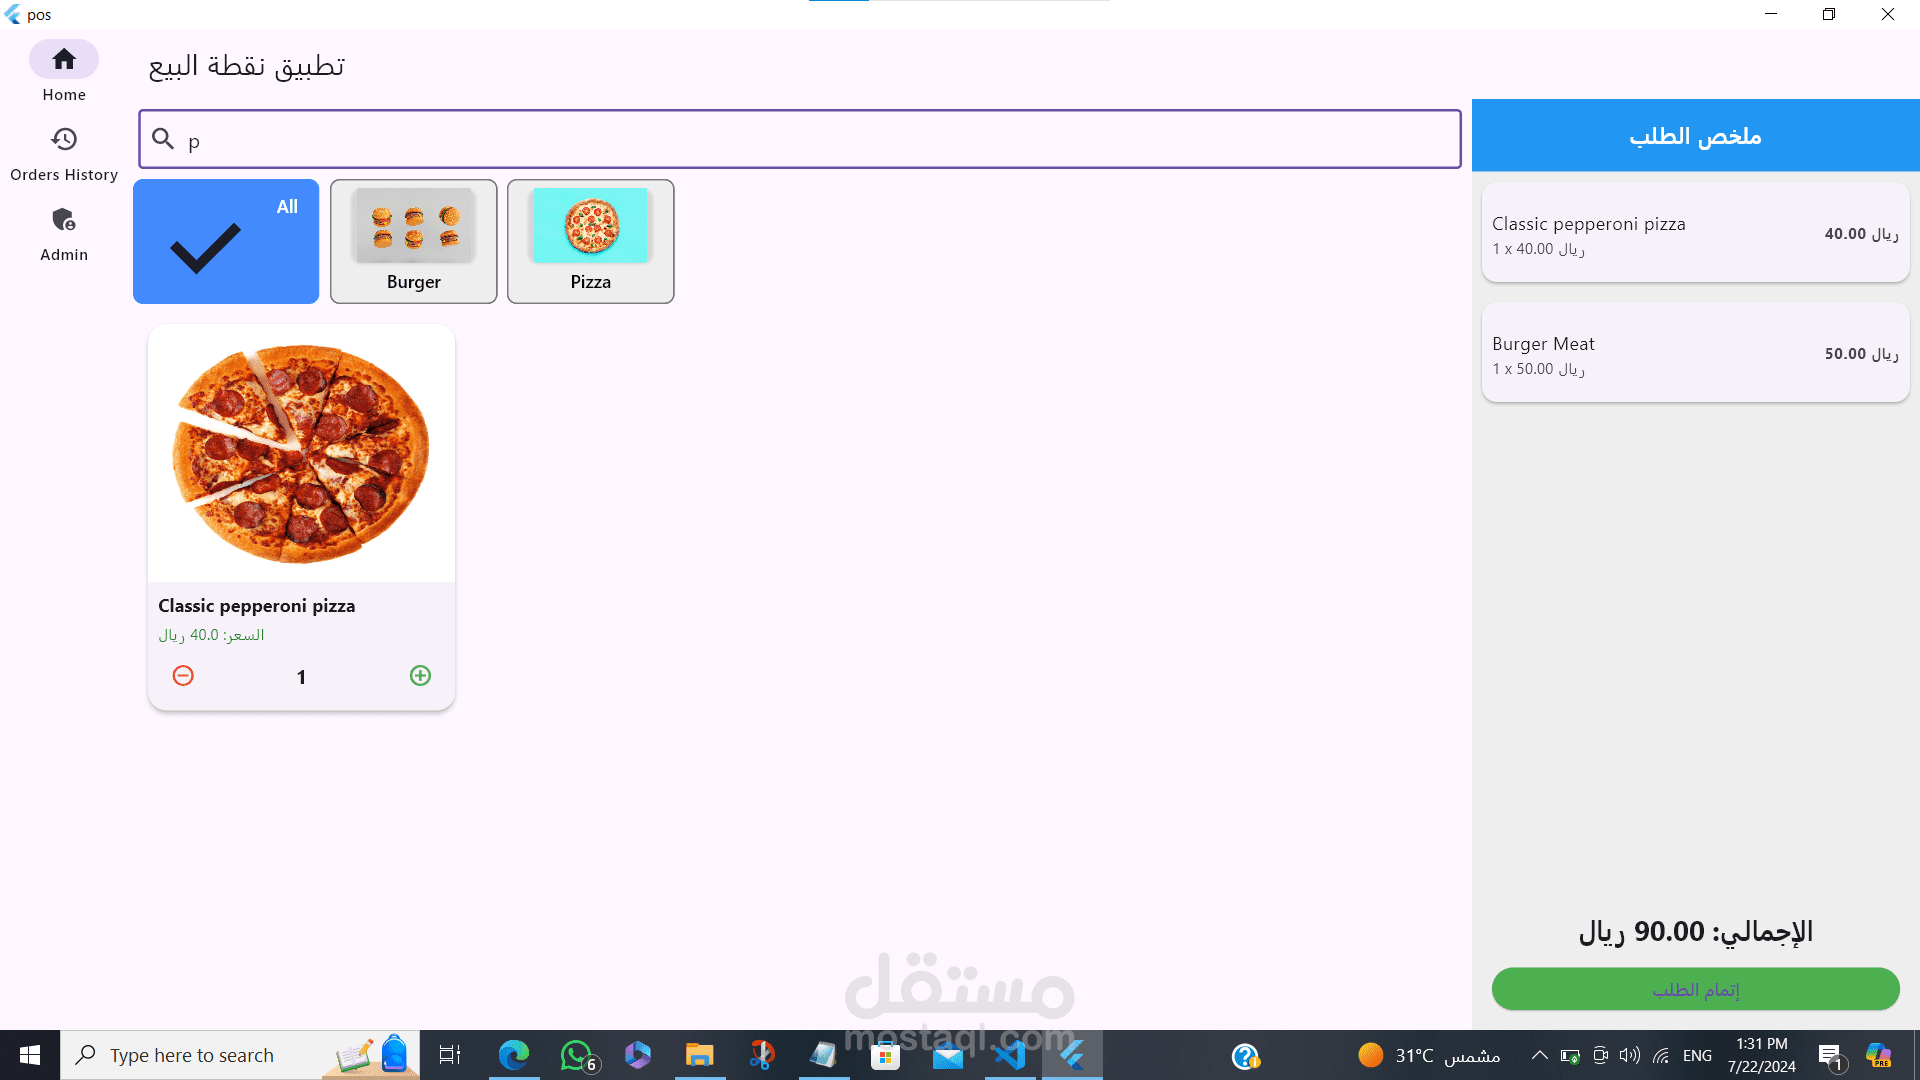
Task: Open the Admin shield icon
Action: (64, 220)
